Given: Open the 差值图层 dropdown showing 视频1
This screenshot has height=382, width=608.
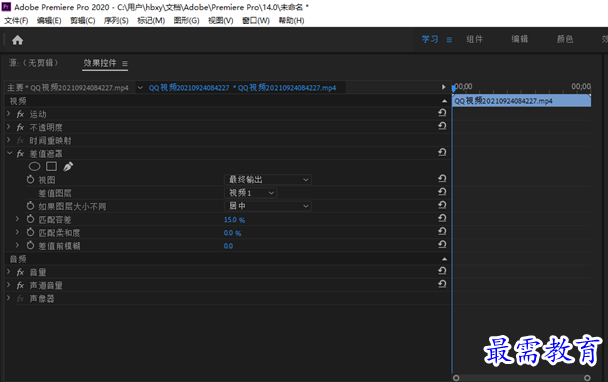Looking at the screenshot, I should pyautogui.click(x=250, y=193).
